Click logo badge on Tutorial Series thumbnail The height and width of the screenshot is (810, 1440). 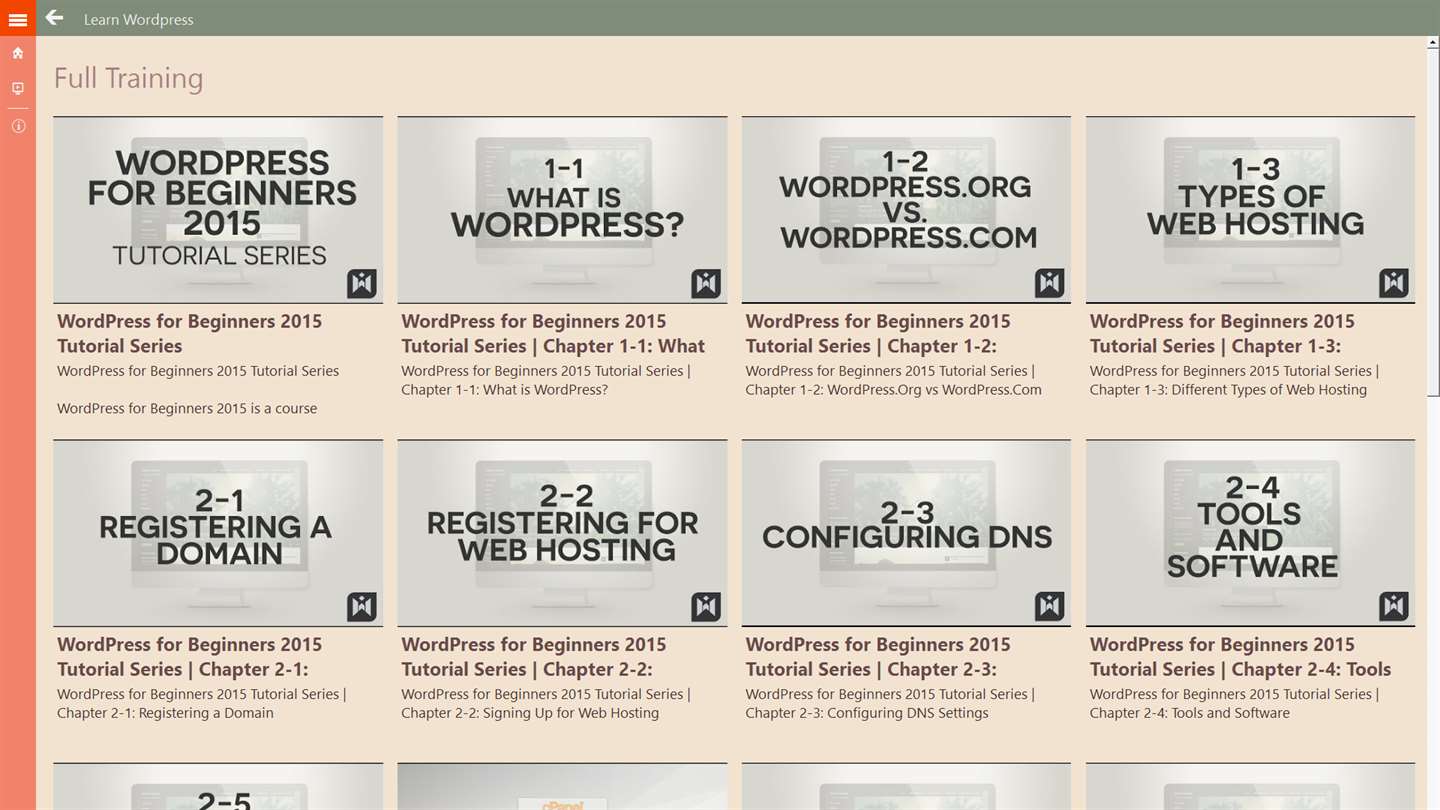(362, 283)
